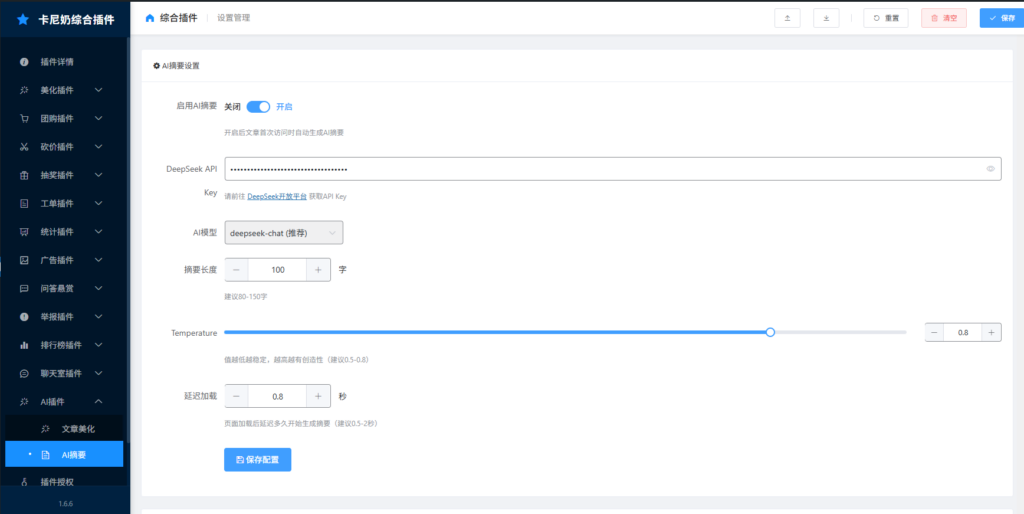
Task: Open the AI模型 deepseek-chat dropdown
Action: click(284, 232)
